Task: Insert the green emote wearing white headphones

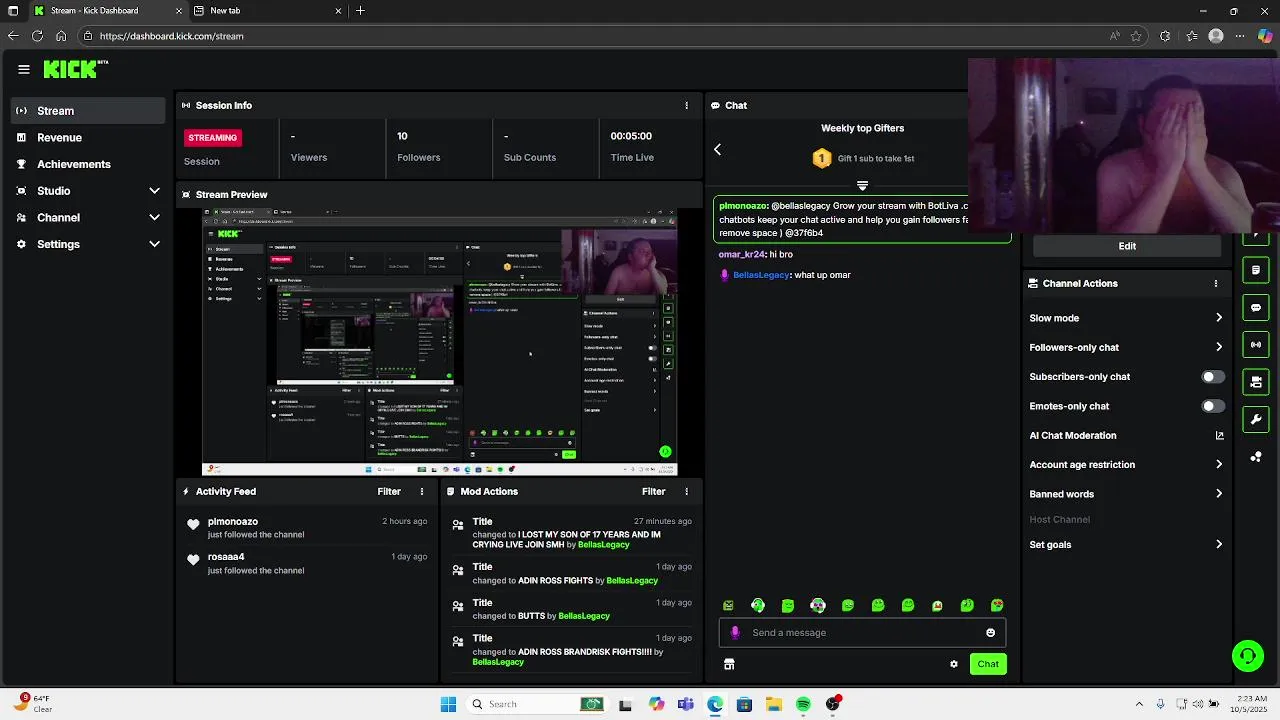Action: (758, 605)
